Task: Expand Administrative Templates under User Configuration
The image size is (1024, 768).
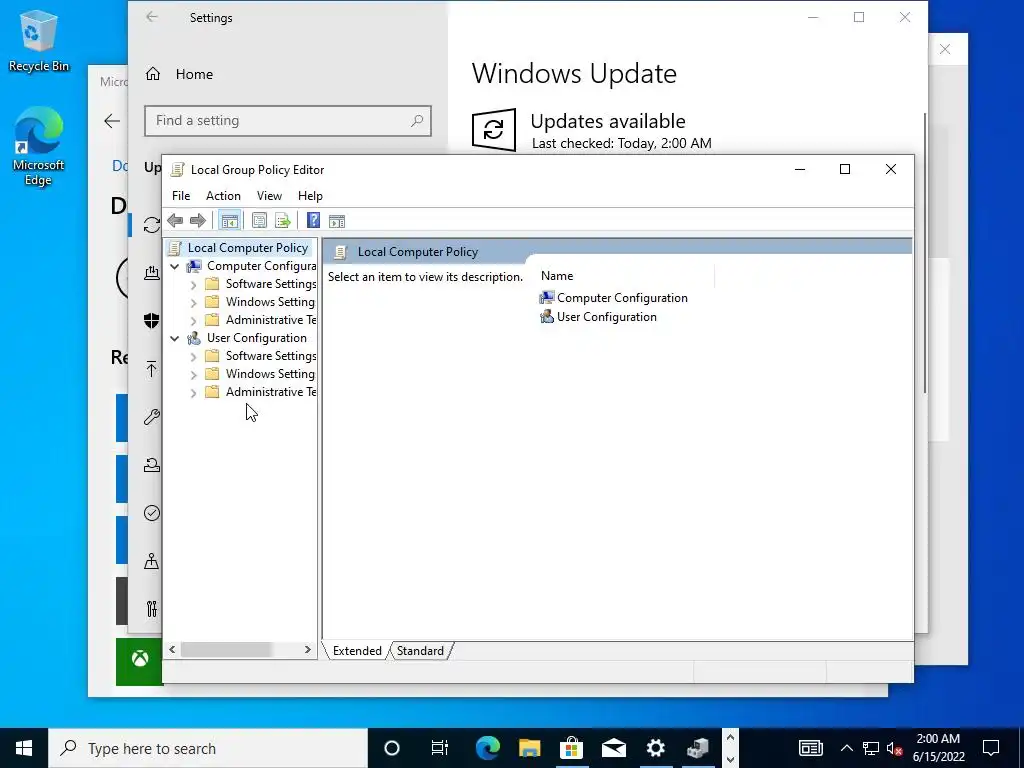Action: pyautogui.click(x=193, y=392)
